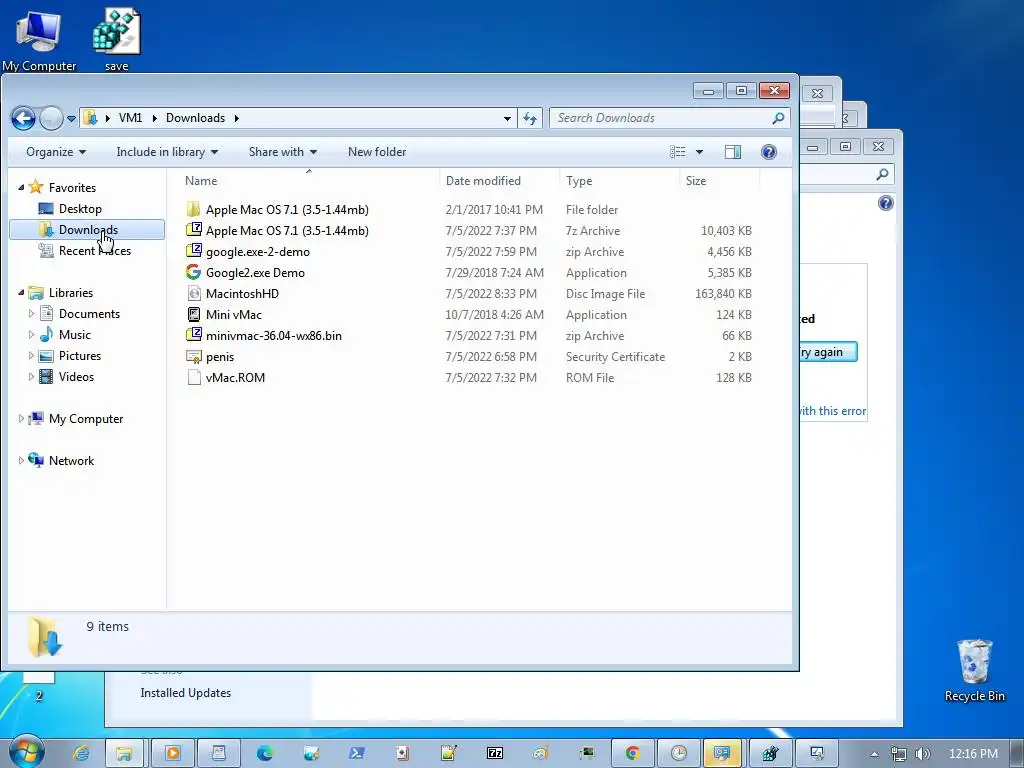The width and height of the screenshot is (1024, 768).
Task: Click the New folder button
Action: pos(377,152)
